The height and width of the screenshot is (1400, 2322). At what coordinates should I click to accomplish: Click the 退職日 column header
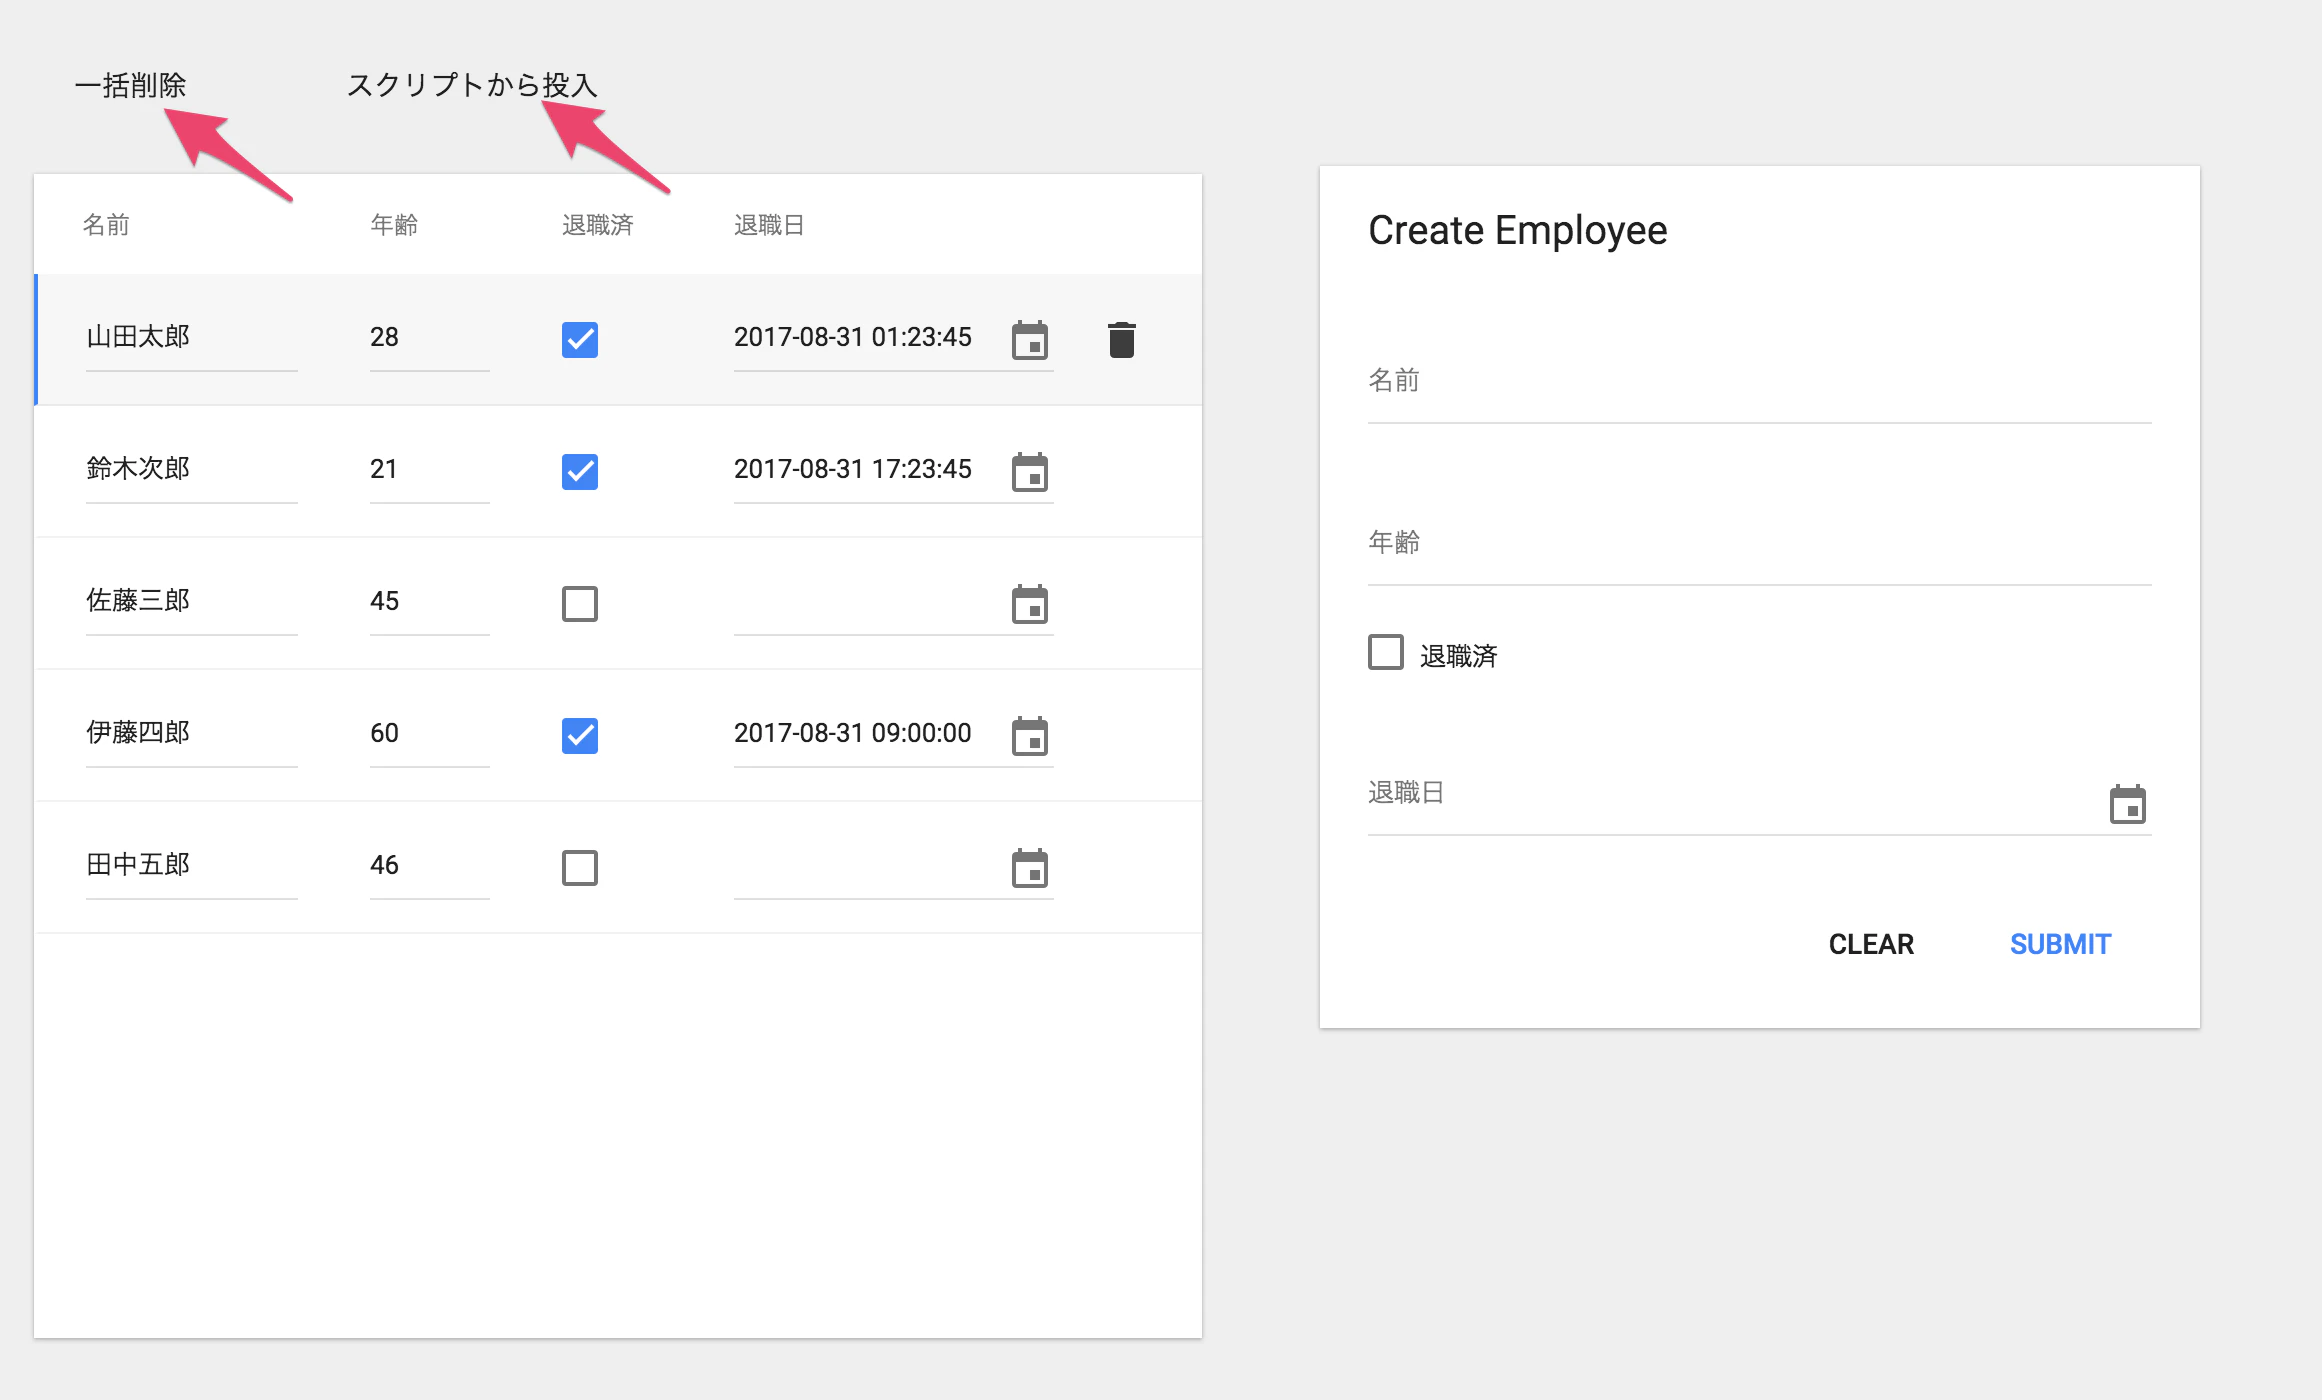point(769,225)
